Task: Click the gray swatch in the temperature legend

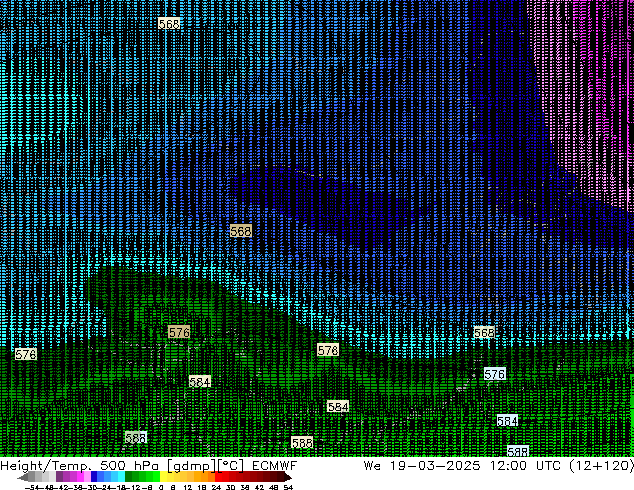Action: coord(31,477)
